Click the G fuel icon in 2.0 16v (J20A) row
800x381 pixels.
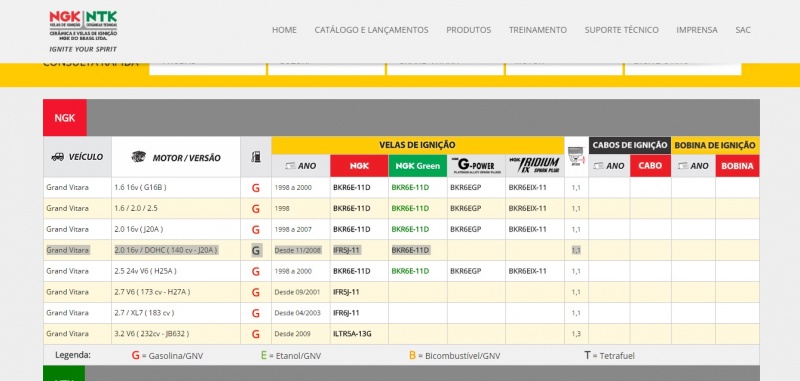(x=256, y=230)
